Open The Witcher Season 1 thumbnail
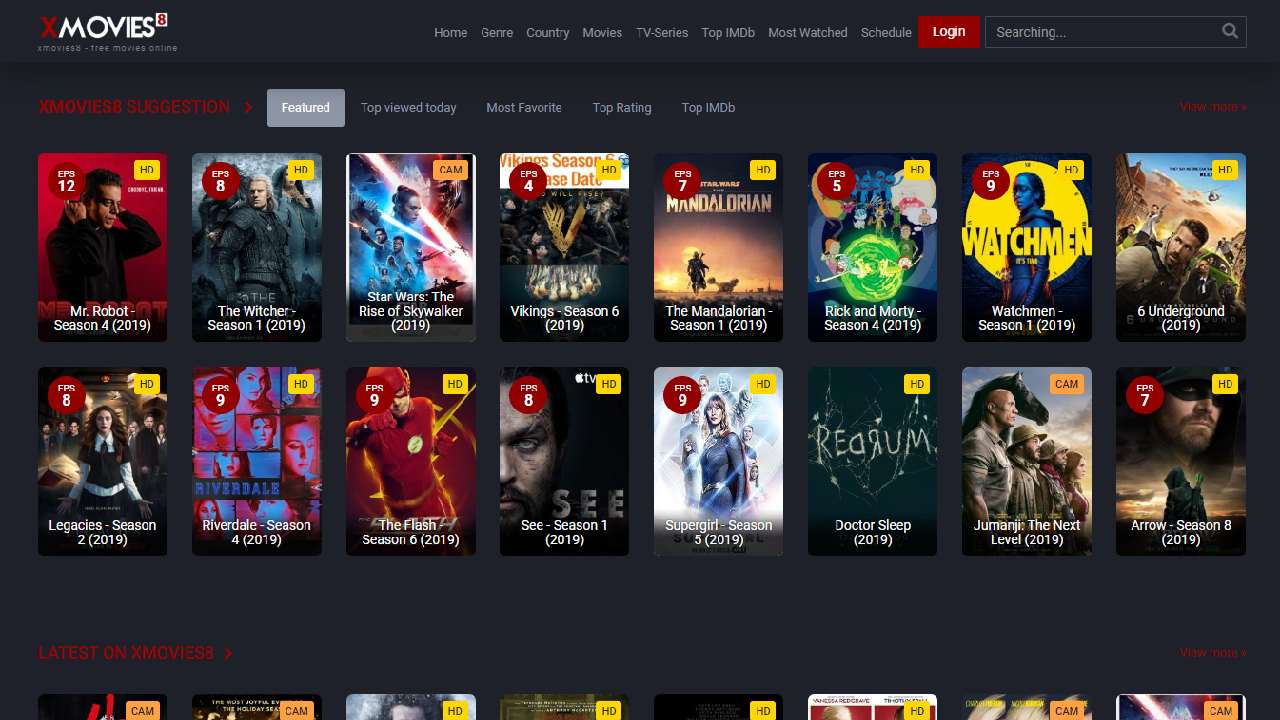This screenshot has height=720, width=1280. [x=257, y=247]
